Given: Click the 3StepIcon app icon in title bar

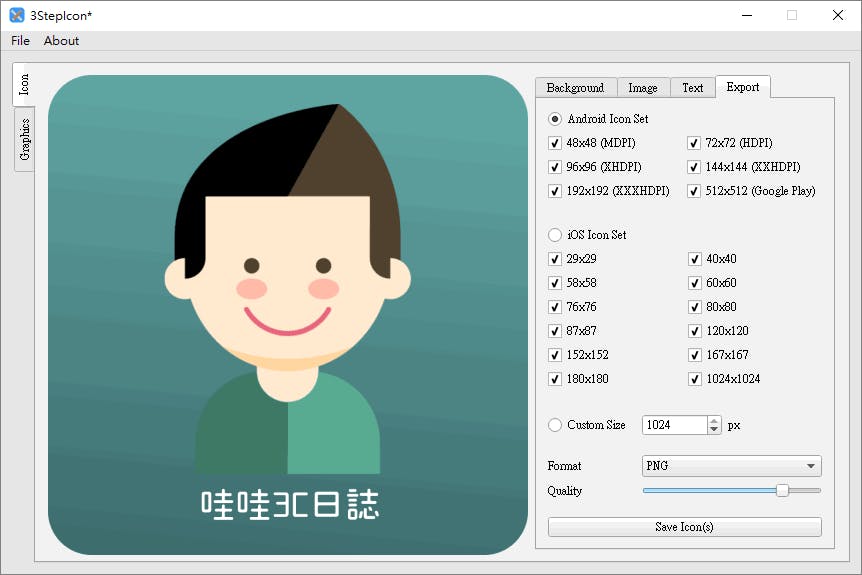Looking at the screenshot, I should coord(17,15).
